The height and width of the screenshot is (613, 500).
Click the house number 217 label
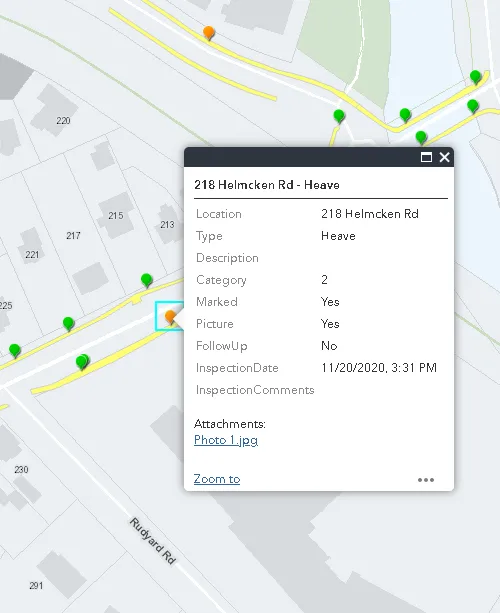pos(73,236)
